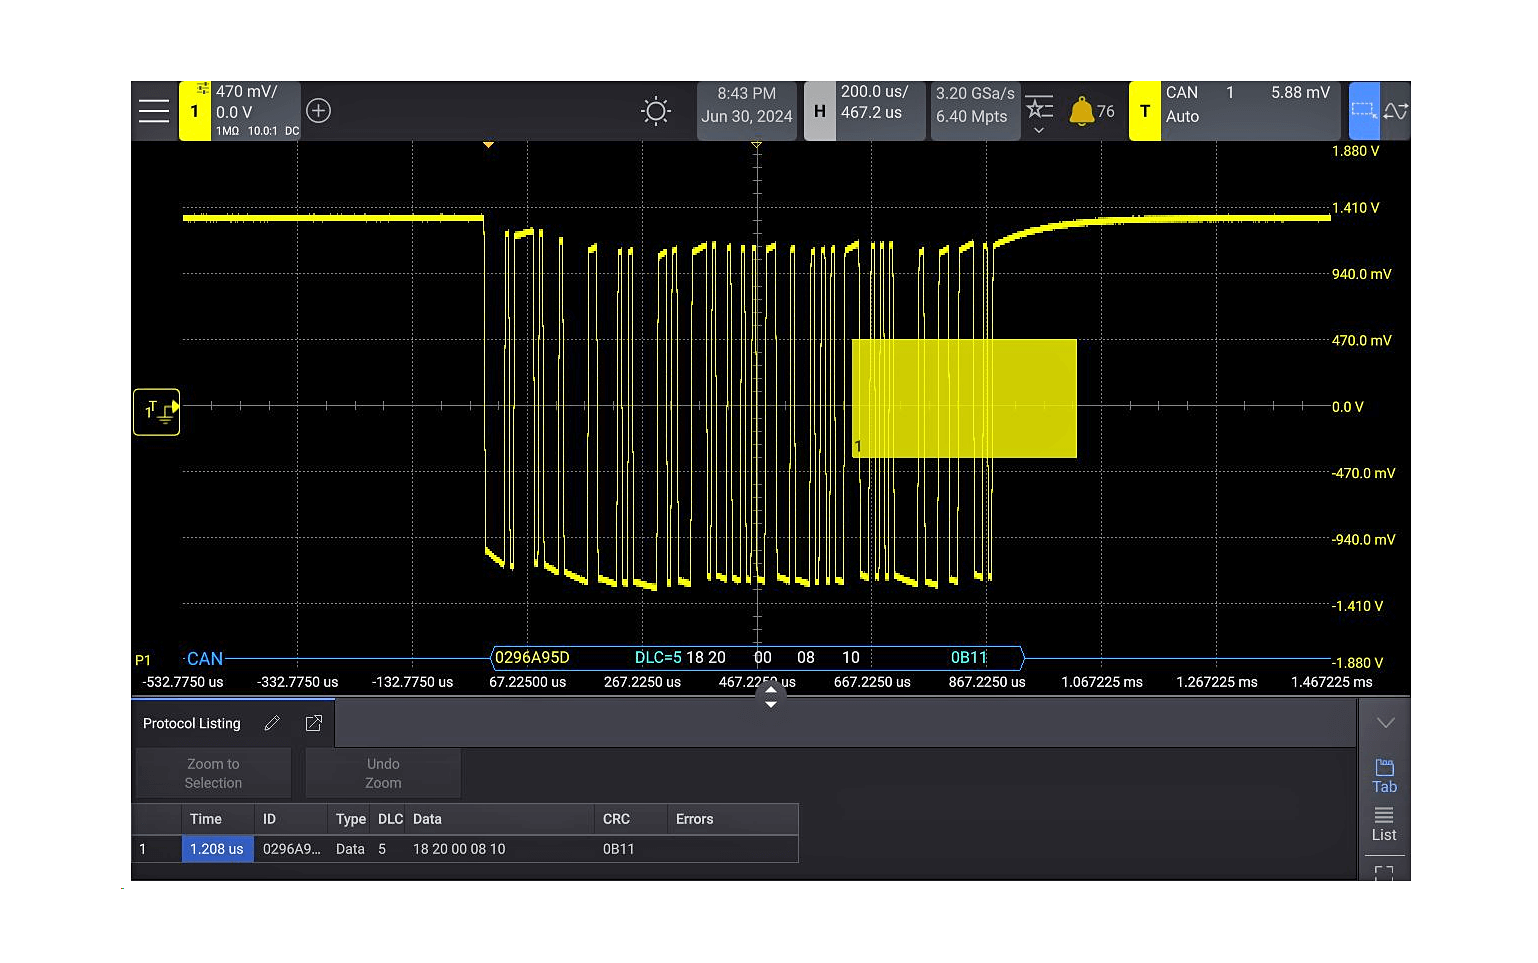Screen dimensions: 1538x963
Task: Click the CRC column header
Action: [x=631, y=819]
